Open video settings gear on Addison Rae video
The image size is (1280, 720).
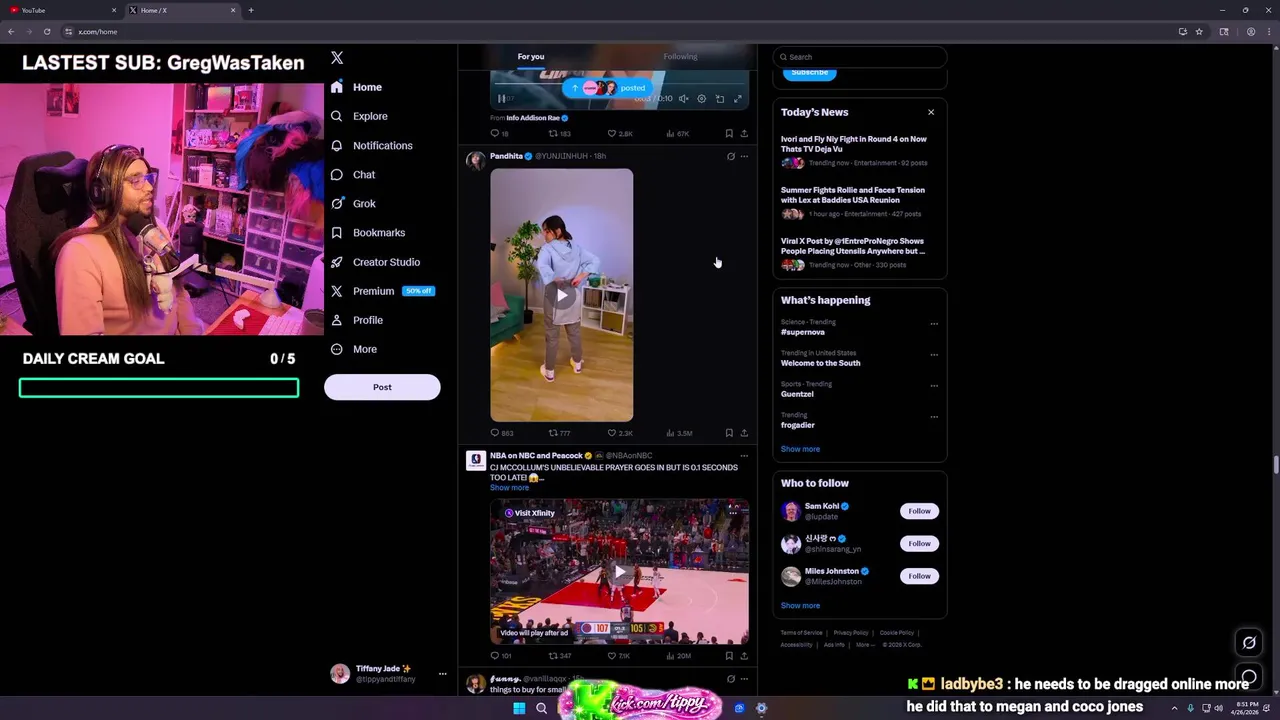(702, 99)
